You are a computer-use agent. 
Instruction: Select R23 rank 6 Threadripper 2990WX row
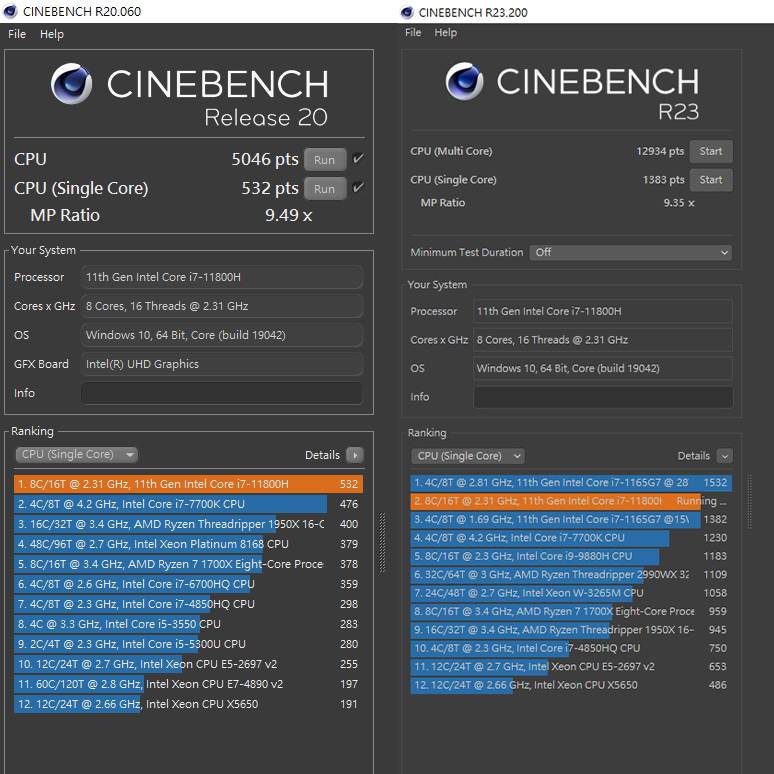tap(571, 575)
